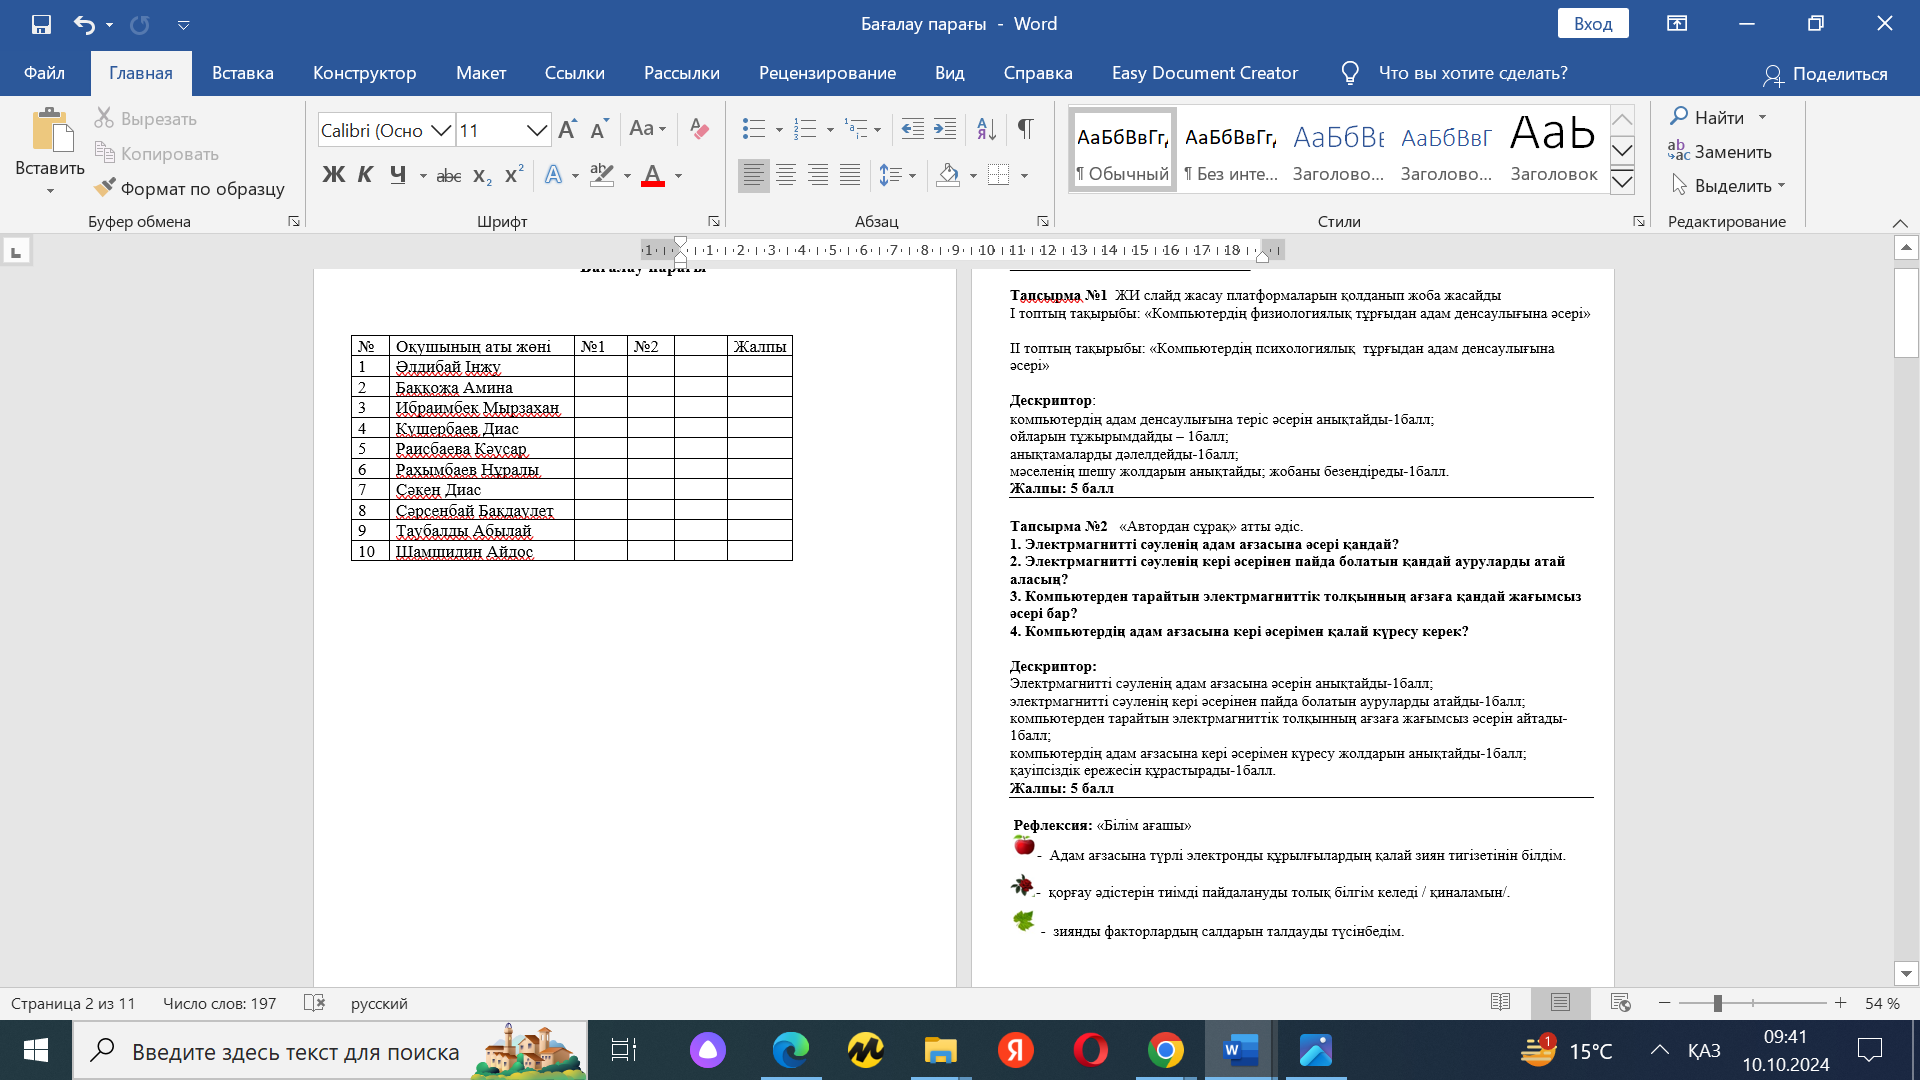Expand the styles gallery list
The height and width of the screenshot is (1080, 1920).
(x=1622, y=182)
